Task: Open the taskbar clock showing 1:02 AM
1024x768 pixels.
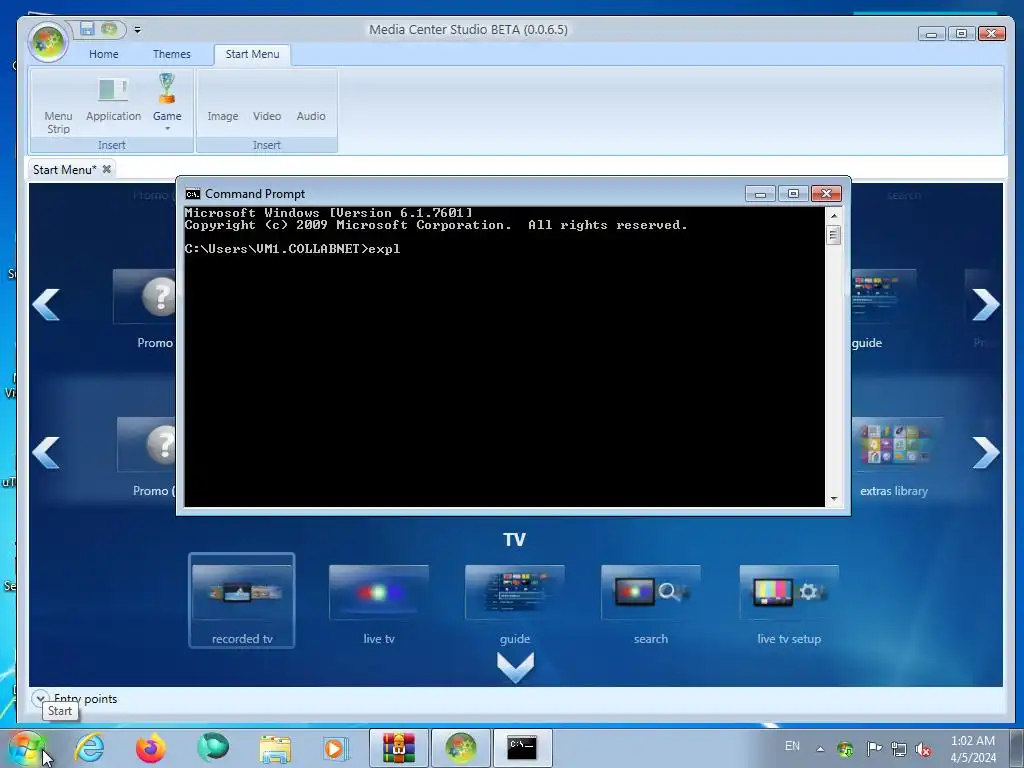Action: click(x=973, y=749)
